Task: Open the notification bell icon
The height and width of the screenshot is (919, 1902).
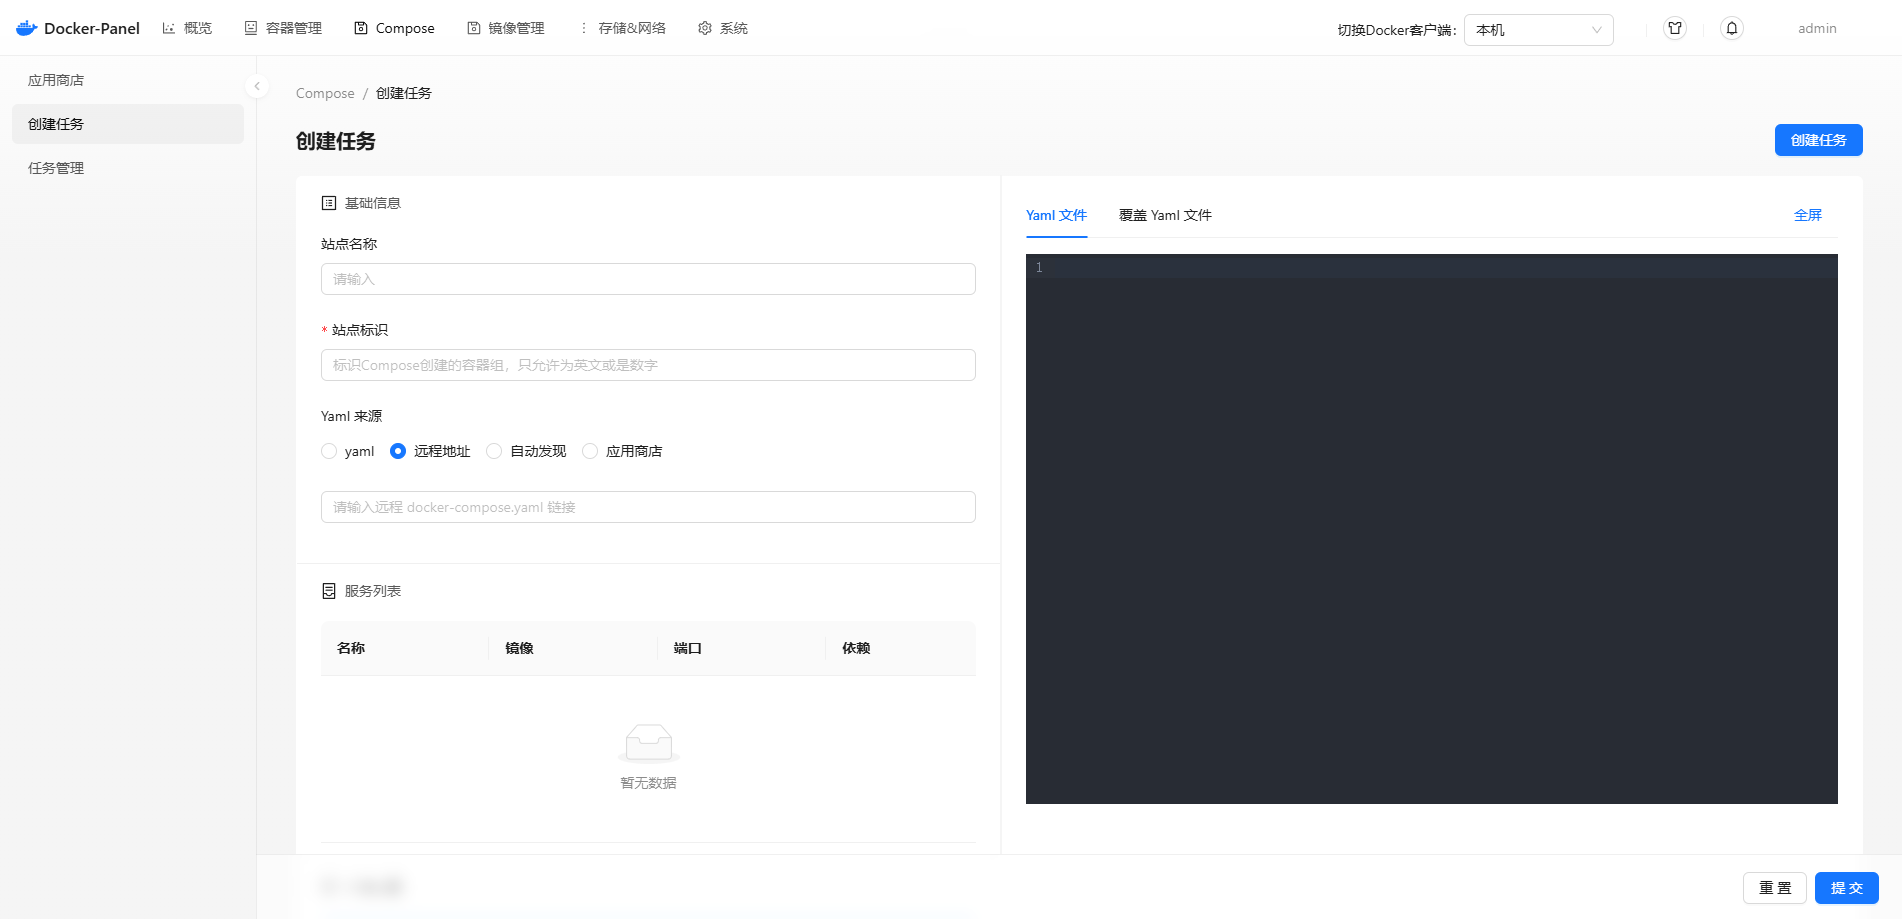Action: pyautogui.click(x=1732, y=29)
